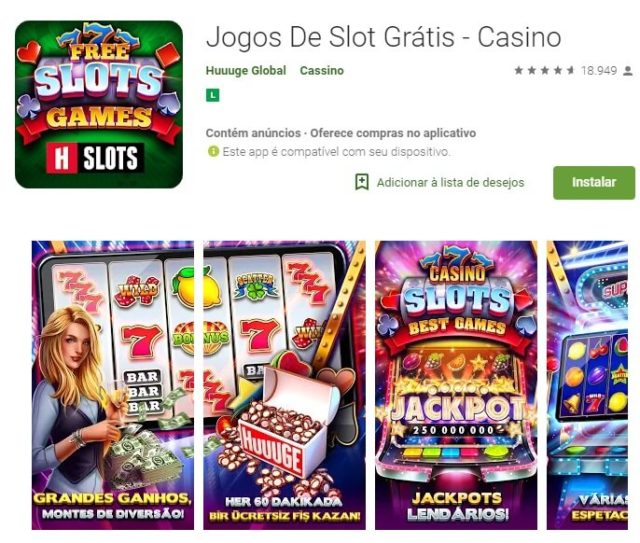Open the Grandes Ganhos screenshot
640x543 pixels.
(113, 385)
